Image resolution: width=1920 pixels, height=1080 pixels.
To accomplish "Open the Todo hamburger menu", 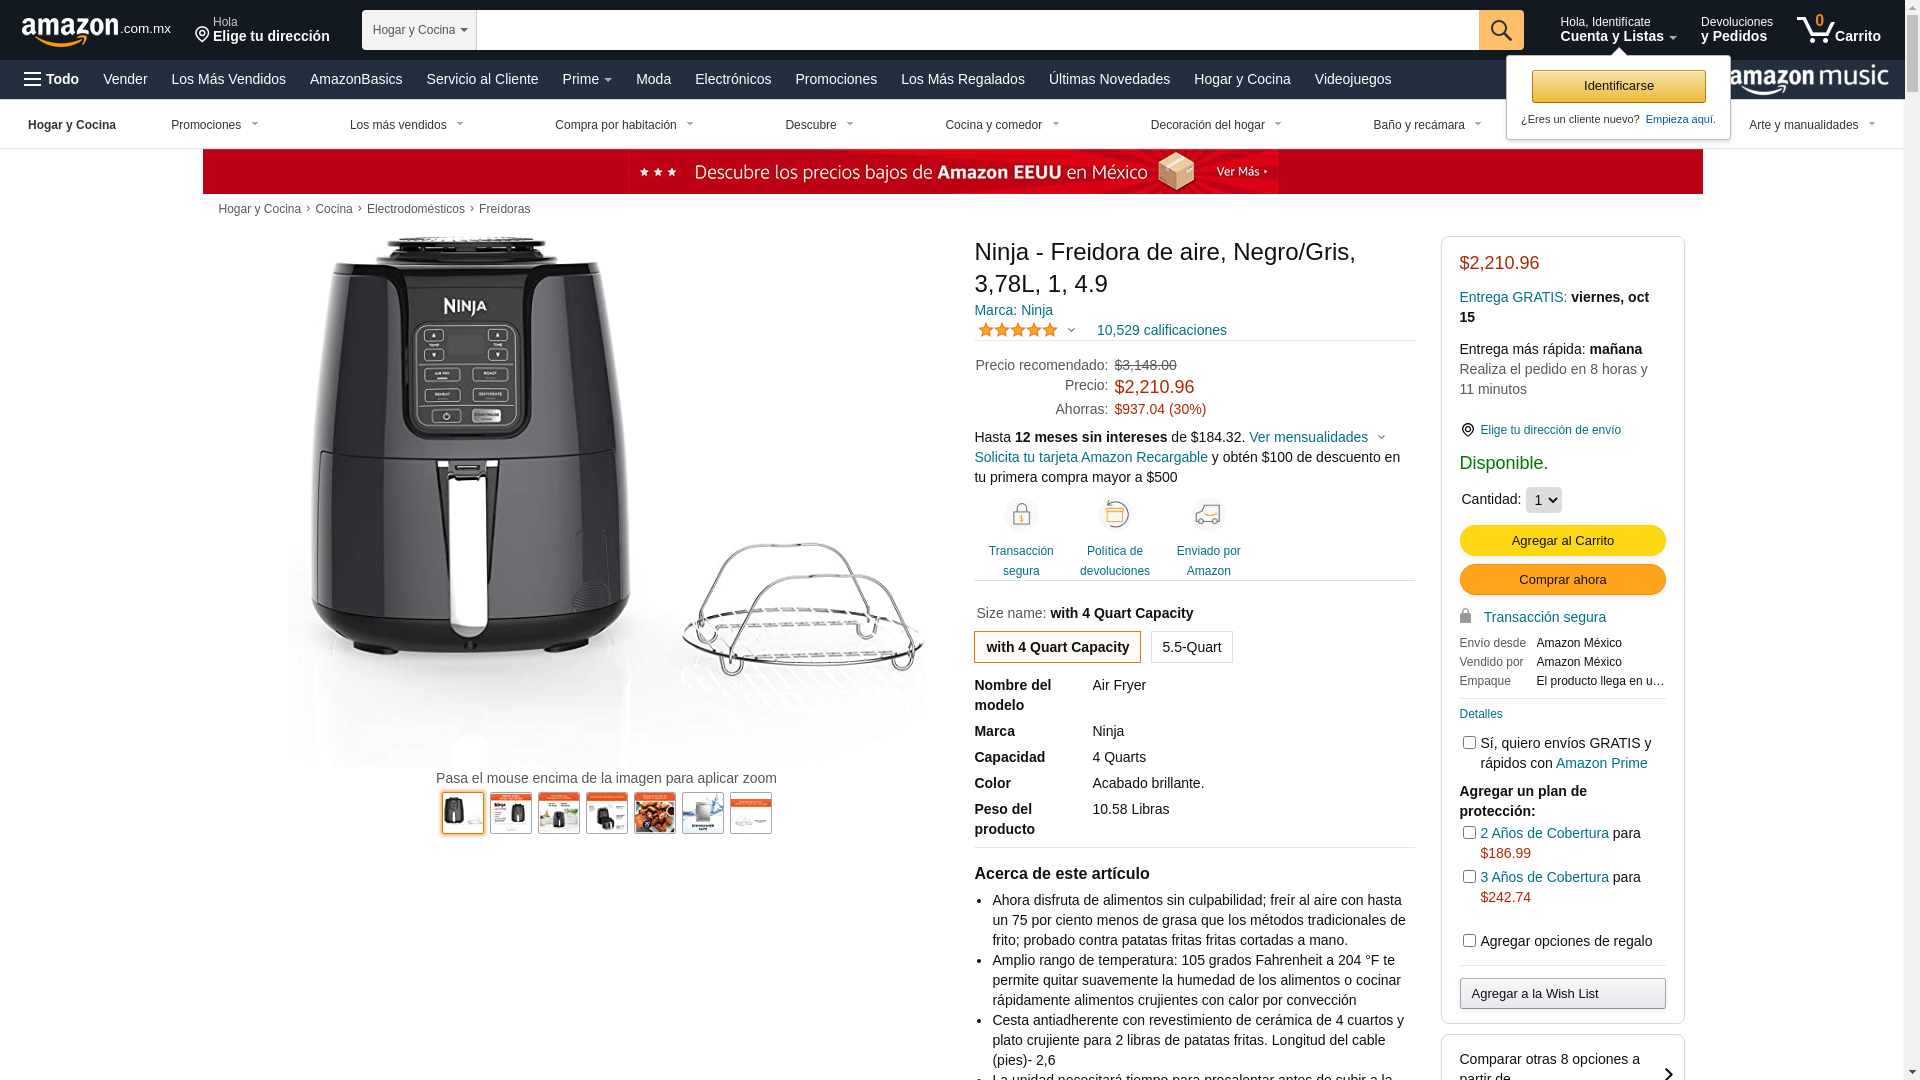I will [51, 79].
